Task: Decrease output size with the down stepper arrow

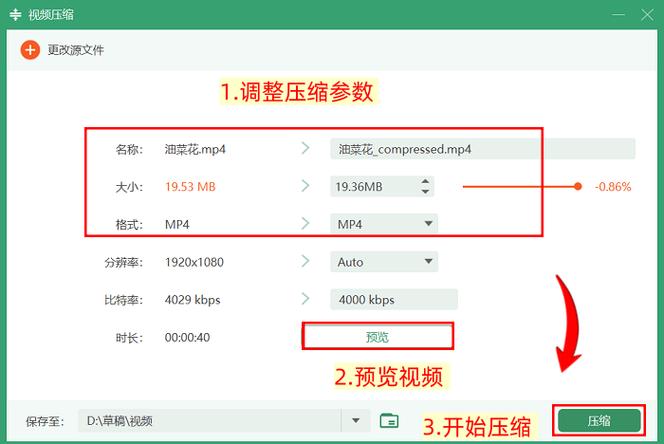Action: point(425,191)
